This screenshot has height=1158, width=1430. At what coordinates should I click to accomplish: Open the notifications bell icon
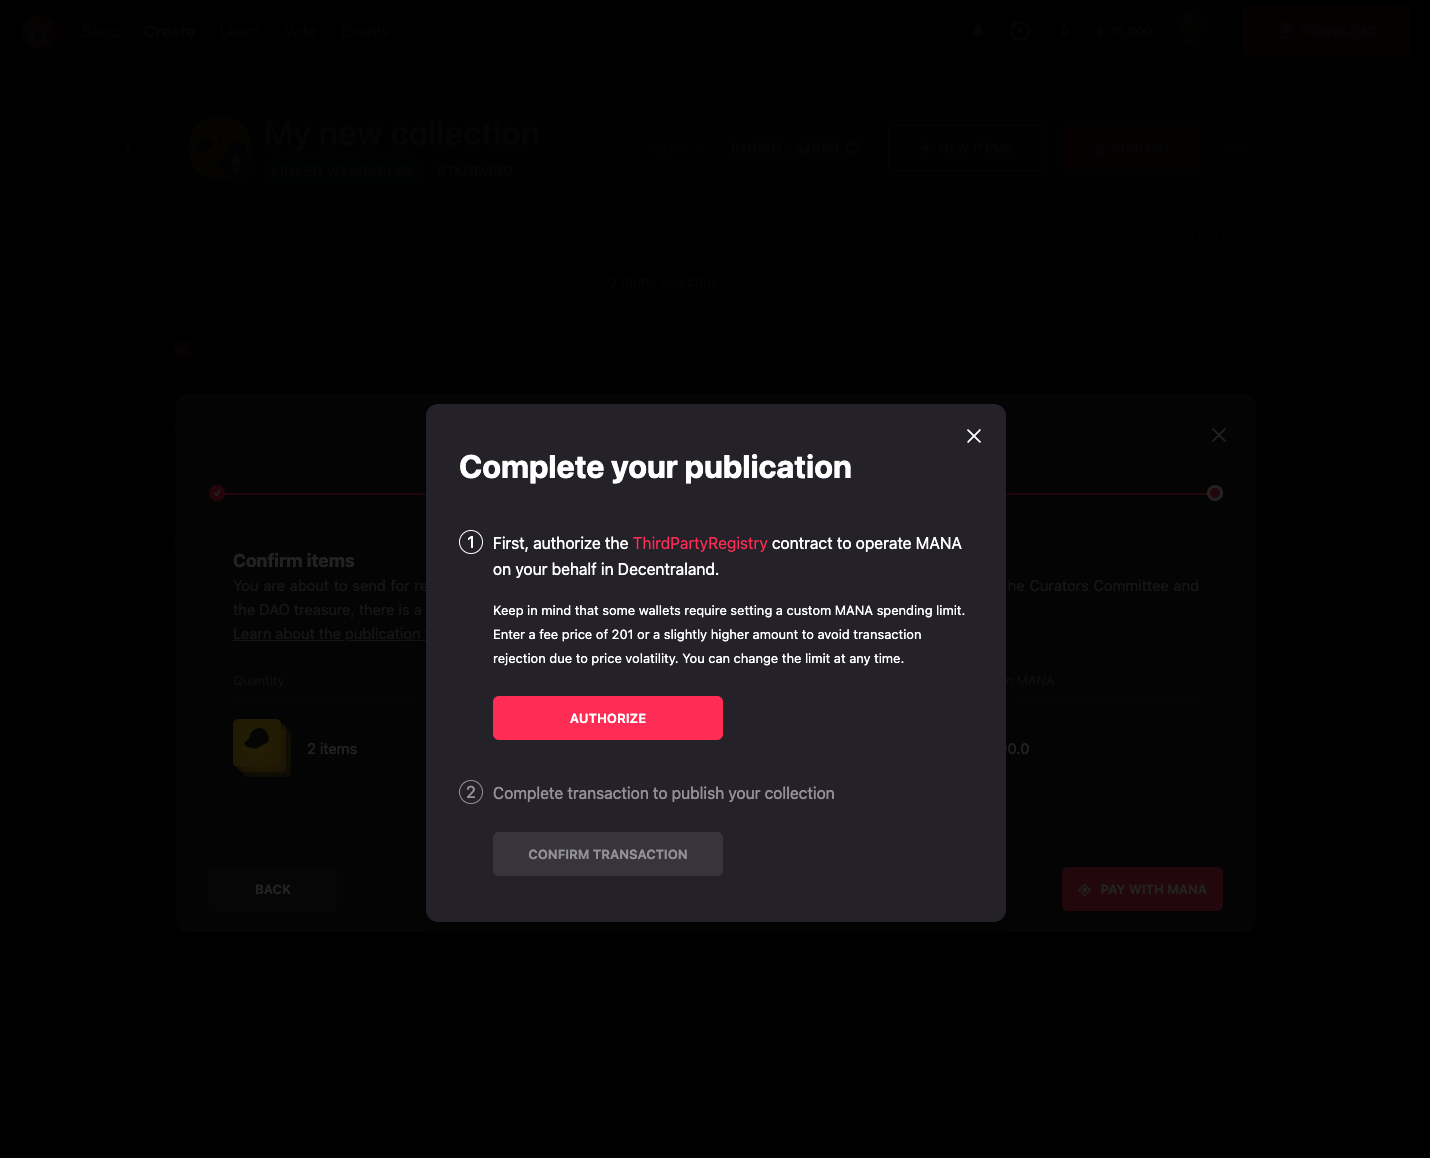tap(978, 31)
